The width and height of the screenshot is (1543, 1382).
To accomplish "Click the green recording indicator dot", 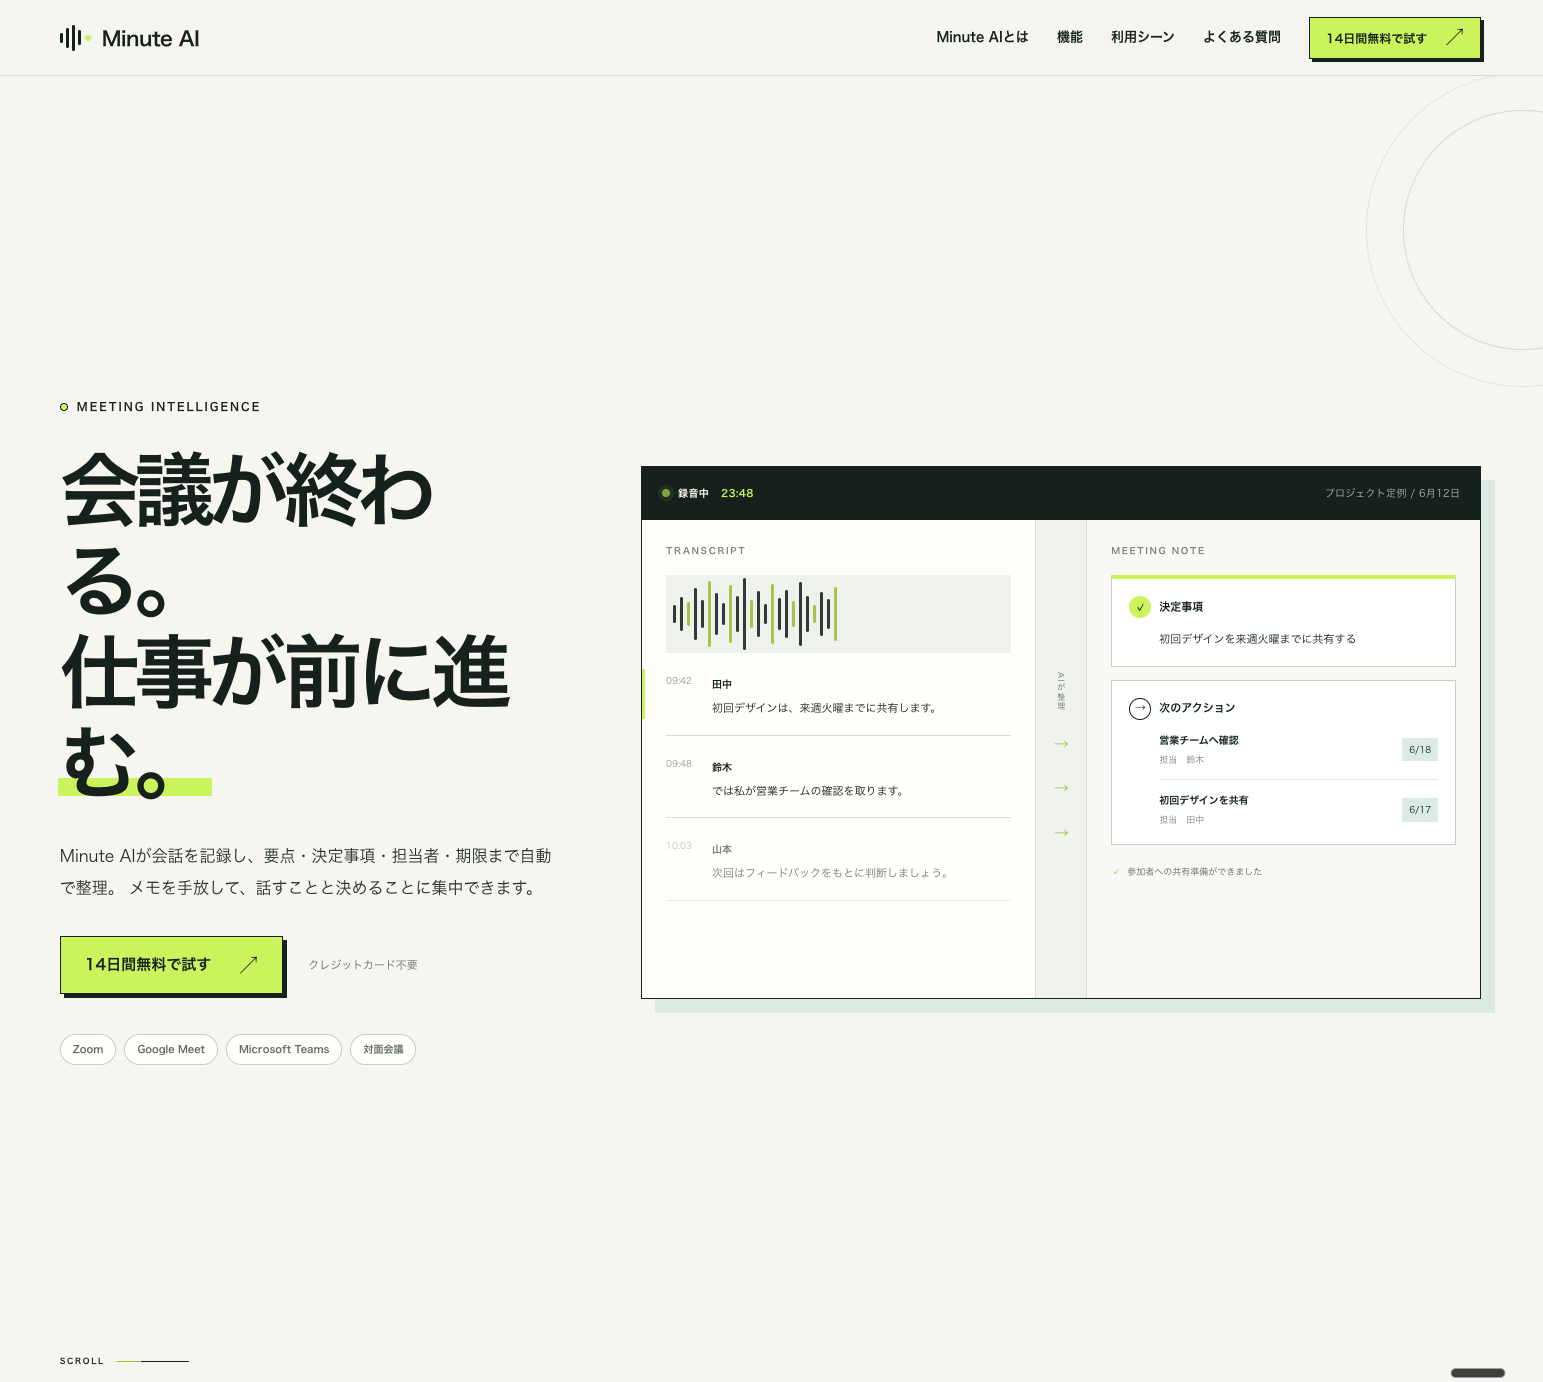I will [x=666, y=493].
